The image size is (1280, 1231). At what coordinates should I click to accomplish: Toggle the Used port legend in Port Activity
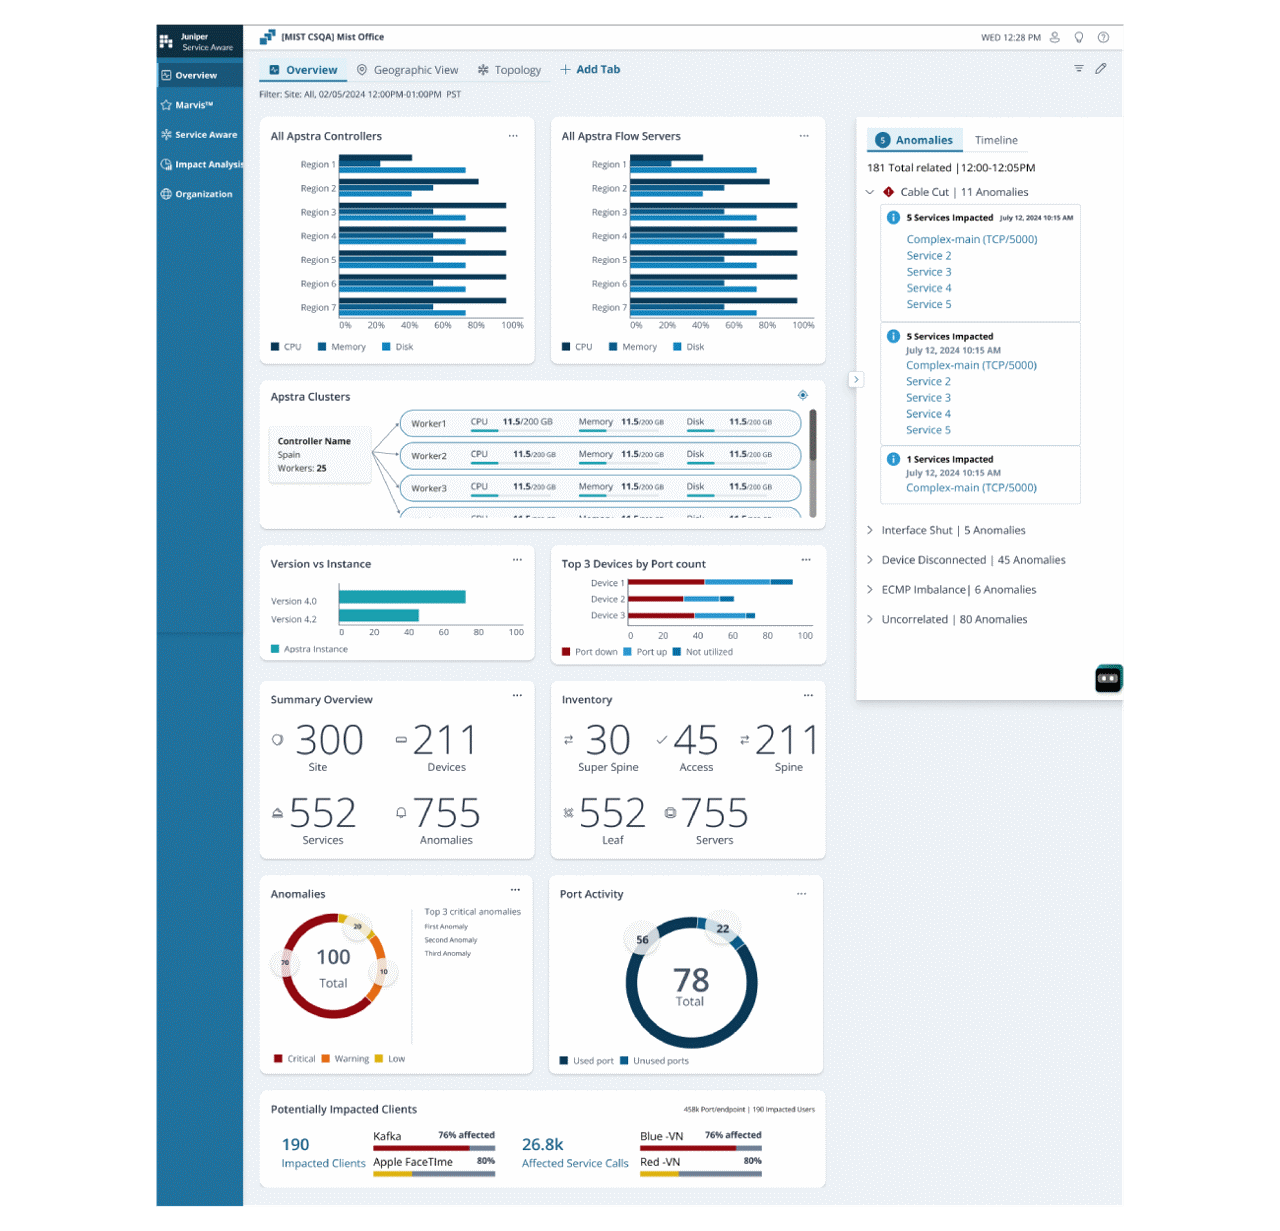(x=586, y=1060)
